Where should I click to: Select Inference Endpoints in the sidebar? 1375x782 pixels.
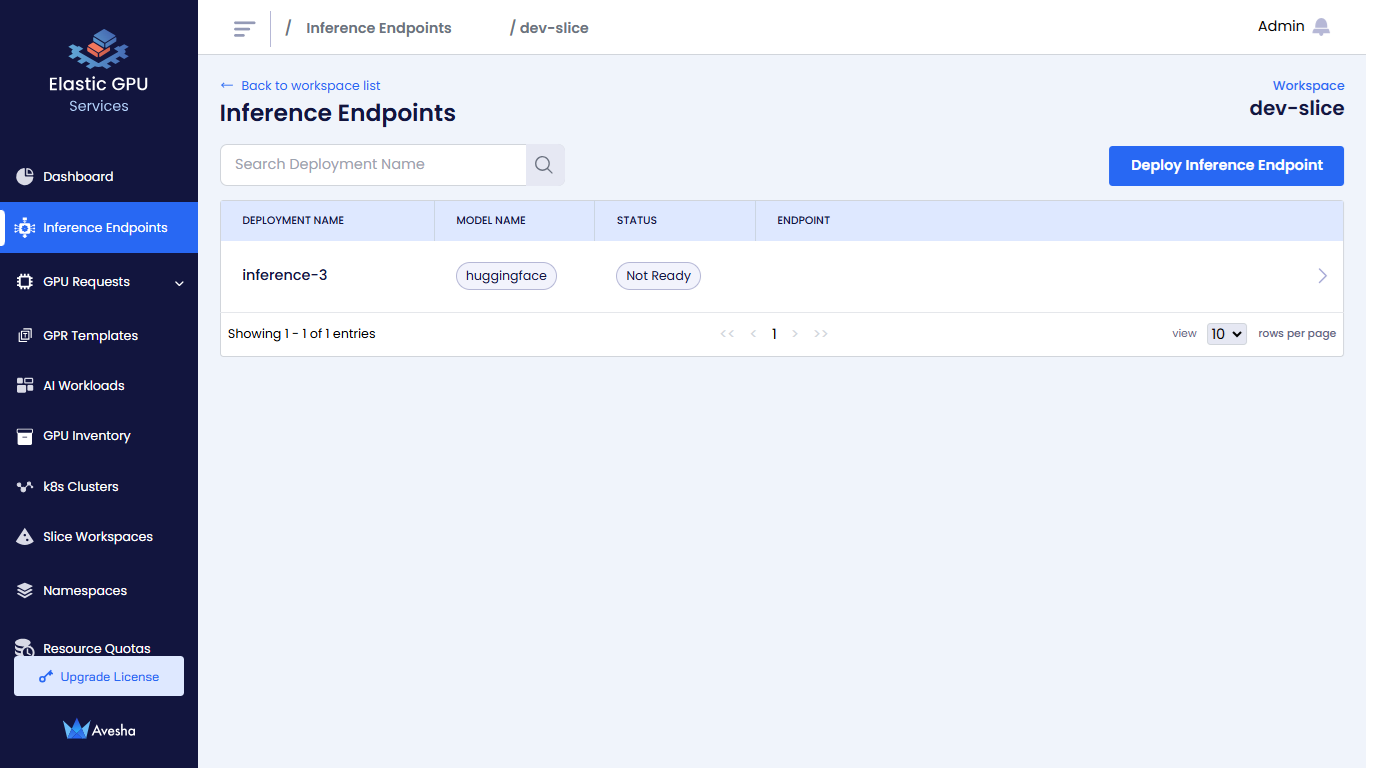99,228
